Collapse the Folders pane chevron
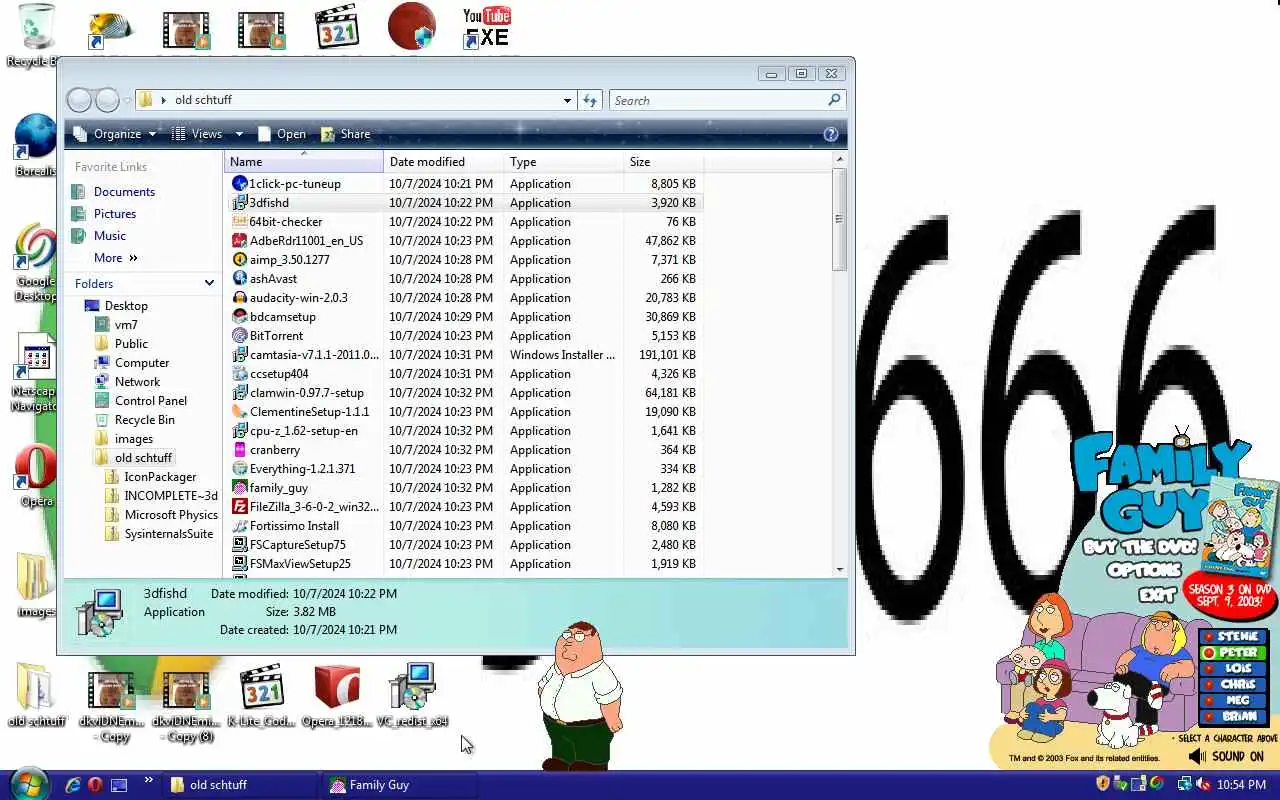This screenshot has height=800, width=1280. [x=209, y=284]
